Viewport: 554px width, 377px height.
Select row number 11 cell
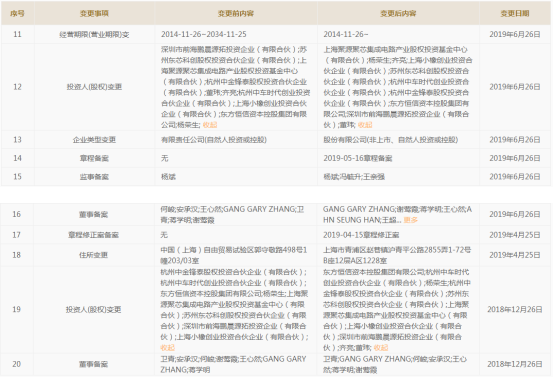(17, 34)
